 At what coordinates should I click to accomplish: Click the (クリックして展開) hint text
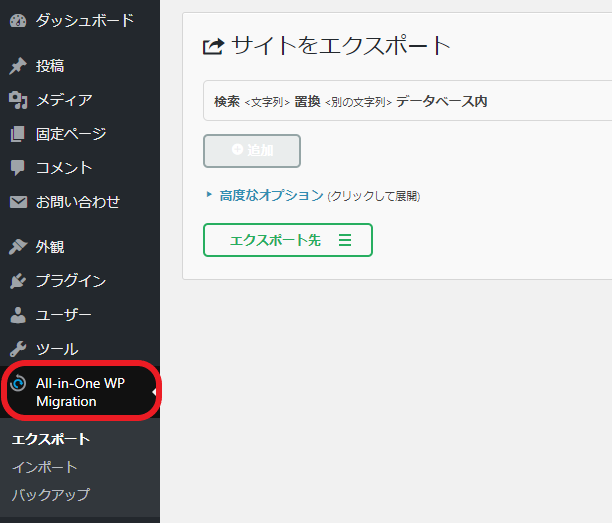pos(374,196)
